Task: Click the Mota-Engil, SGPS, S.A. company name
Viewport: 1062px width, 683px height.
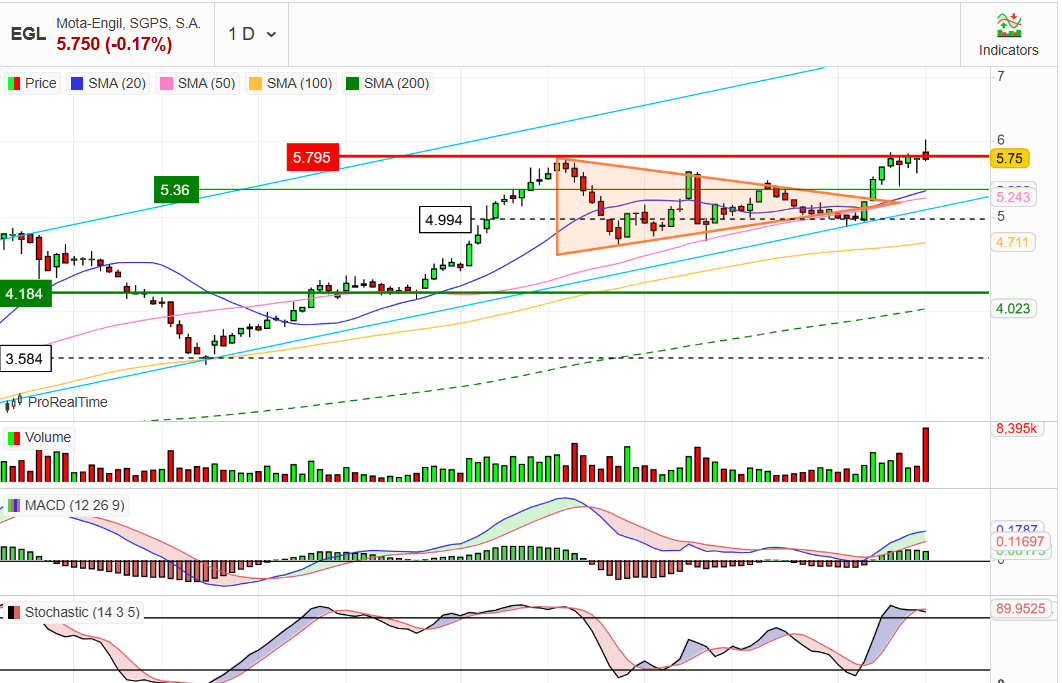Action: point(129,23)
